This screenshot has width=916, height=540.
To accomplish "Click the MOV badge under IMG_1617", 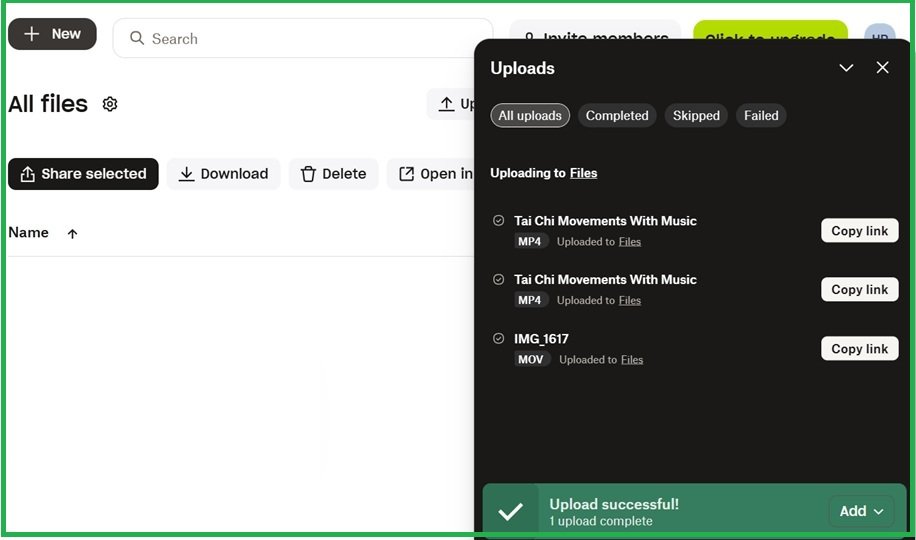I will 530,359.
